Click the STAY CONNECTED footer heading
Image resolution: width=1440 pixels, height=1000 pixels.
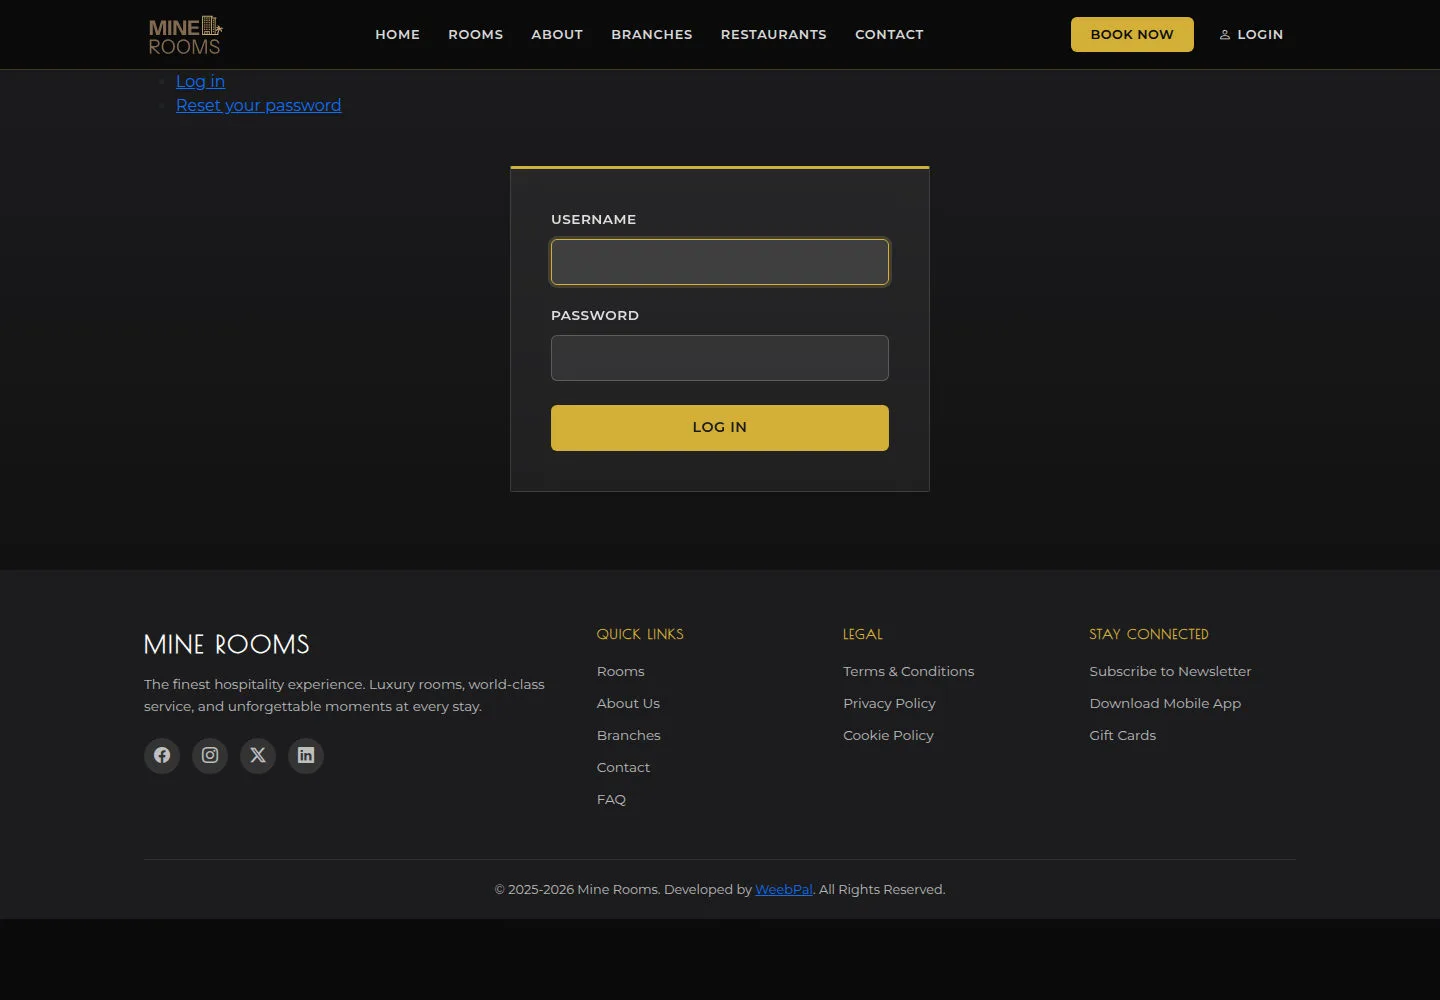click(x=1149, y=634)
